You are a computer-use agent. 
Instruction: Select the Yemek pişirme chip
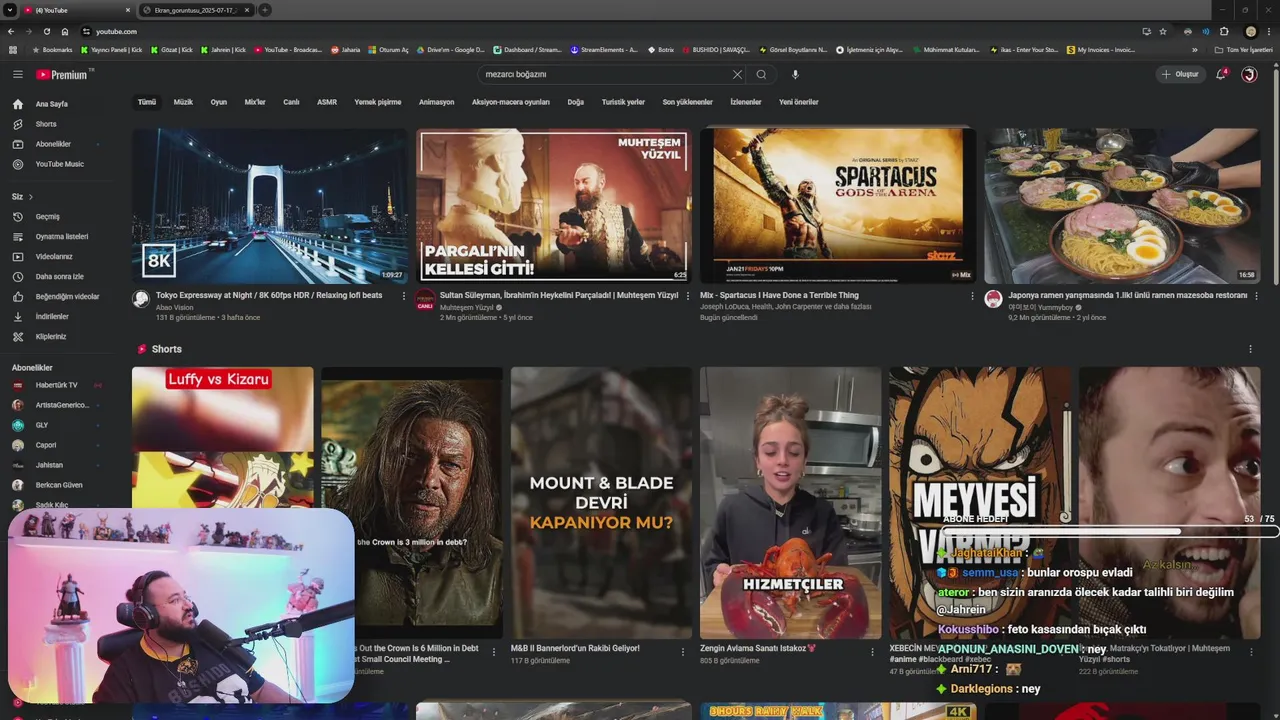(378, 102)
